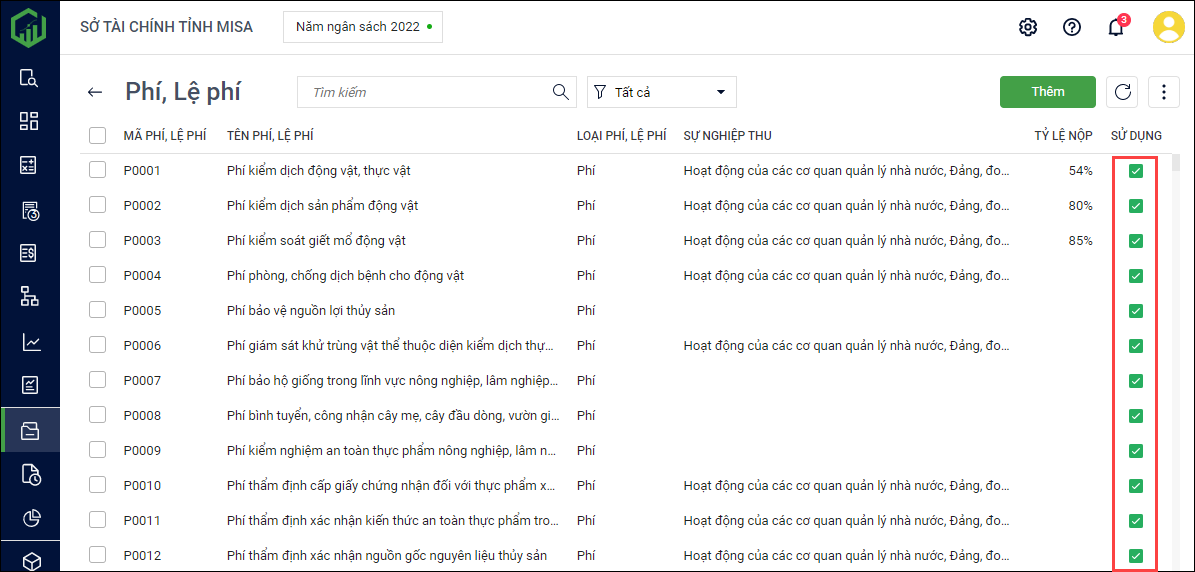Open the user profile avatar
Image resolution: width=1195 pixels, height=572 pixels.
pos(1168,27)
